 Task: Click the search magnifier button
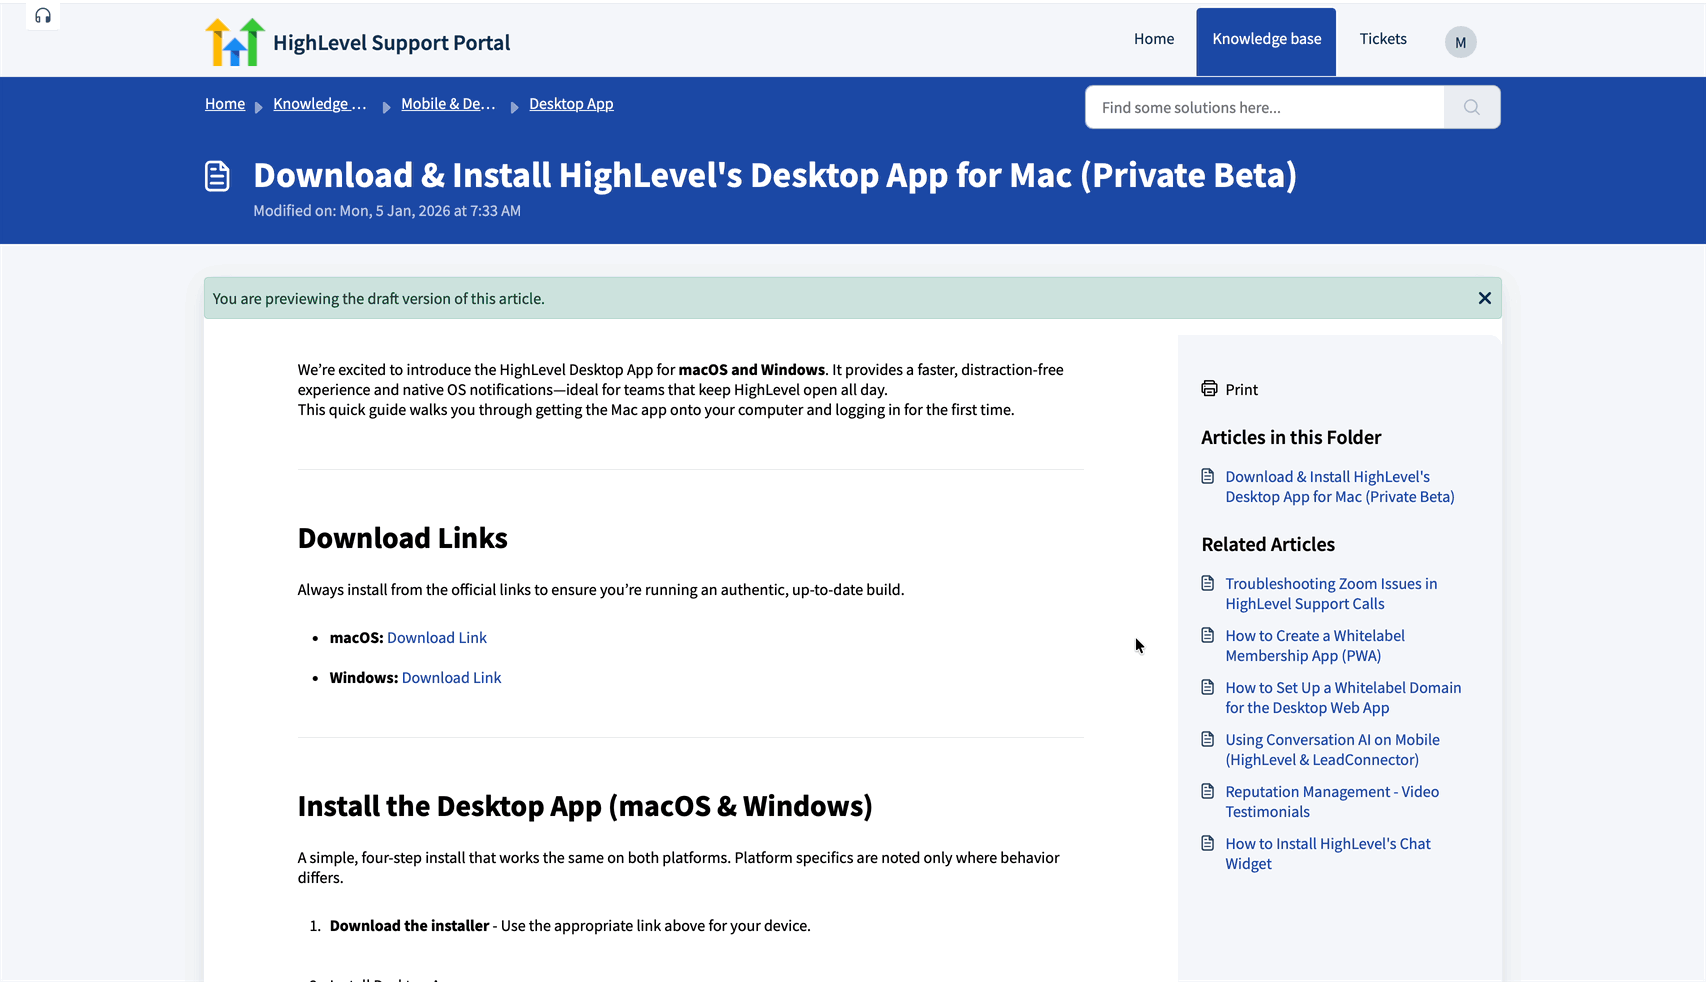point(1472,107)
